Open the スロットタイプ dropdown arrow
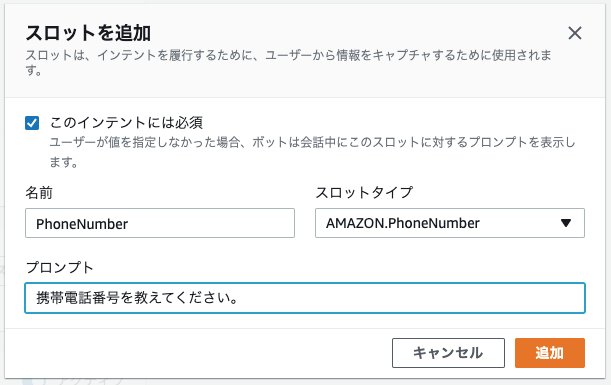611x385 pixels. (566, 223)
